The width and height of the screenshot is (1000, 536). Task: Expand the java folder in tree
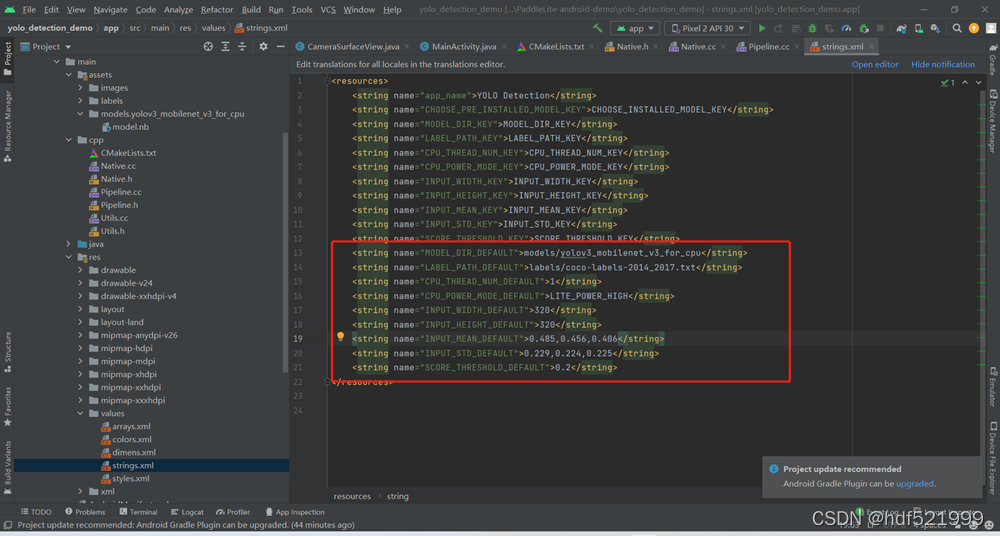[x=68, y=244]
